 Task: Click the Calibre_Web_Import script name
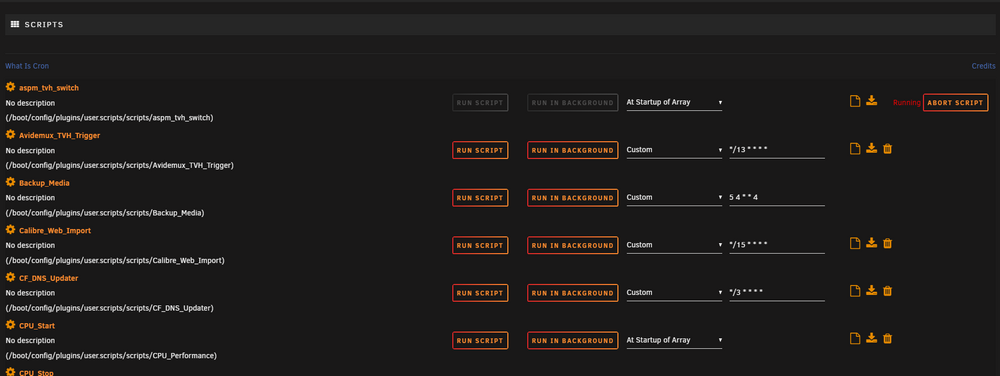55,231
